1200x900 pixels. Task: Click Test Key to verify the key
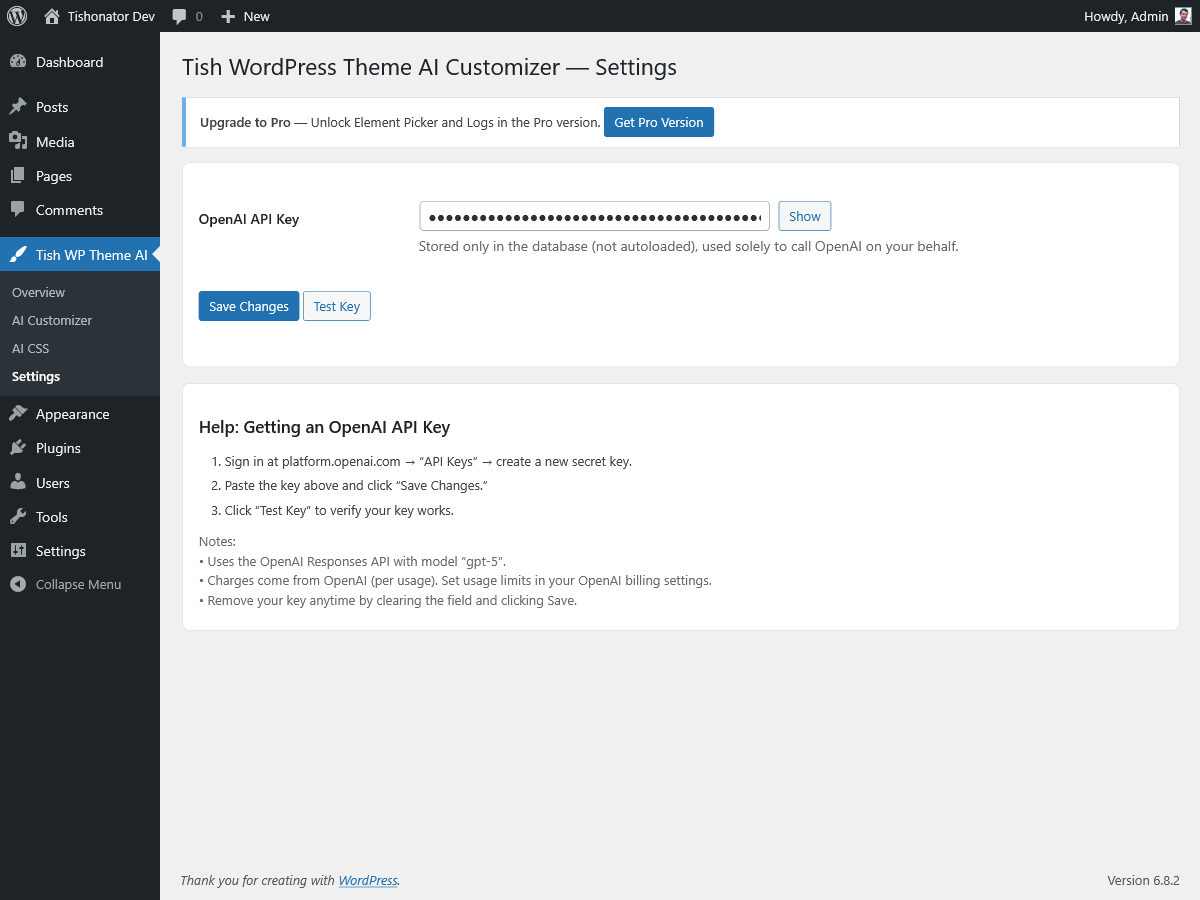(x=336, y=306)
